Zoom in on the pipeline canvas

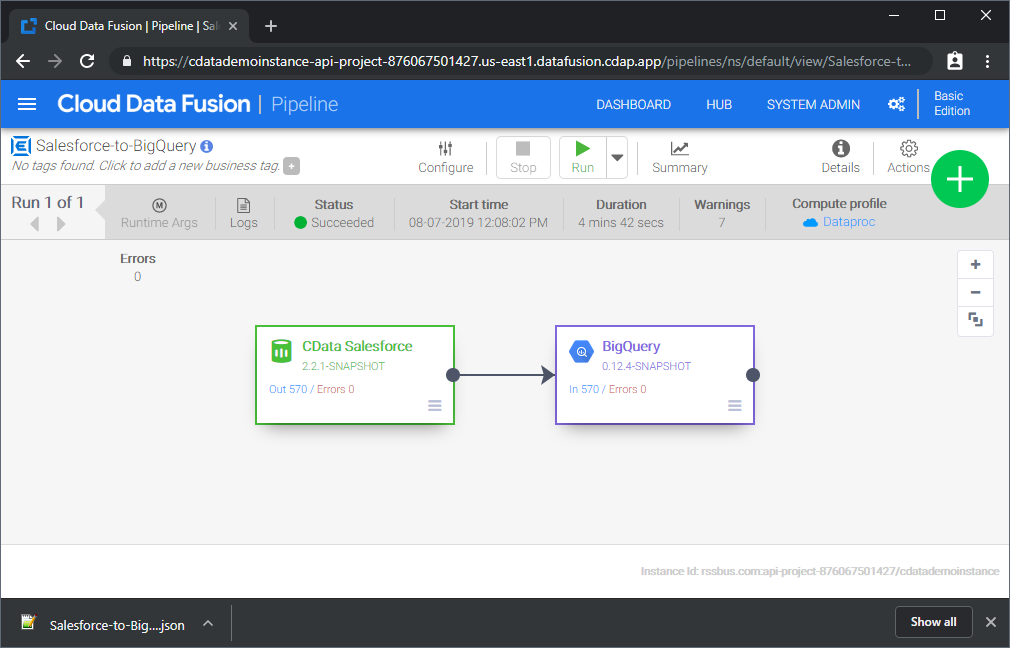click(975, 265)
